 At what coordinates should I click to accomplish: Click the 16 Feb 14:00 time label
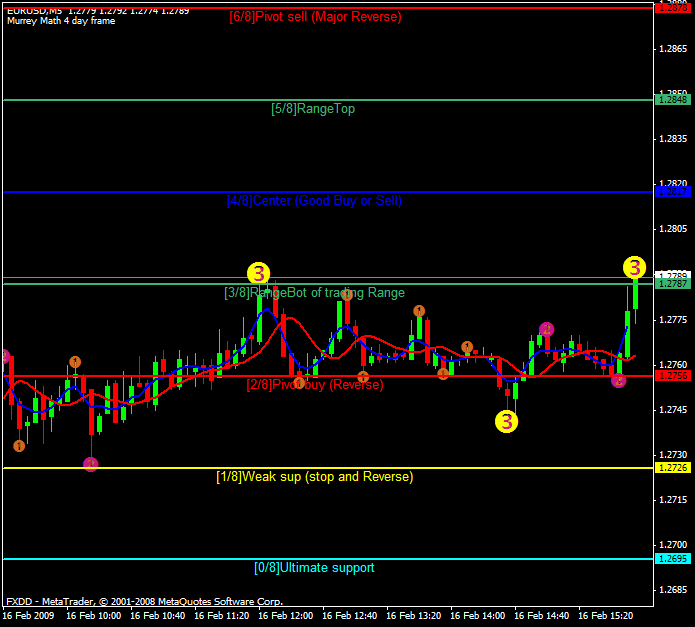[478, 615]
